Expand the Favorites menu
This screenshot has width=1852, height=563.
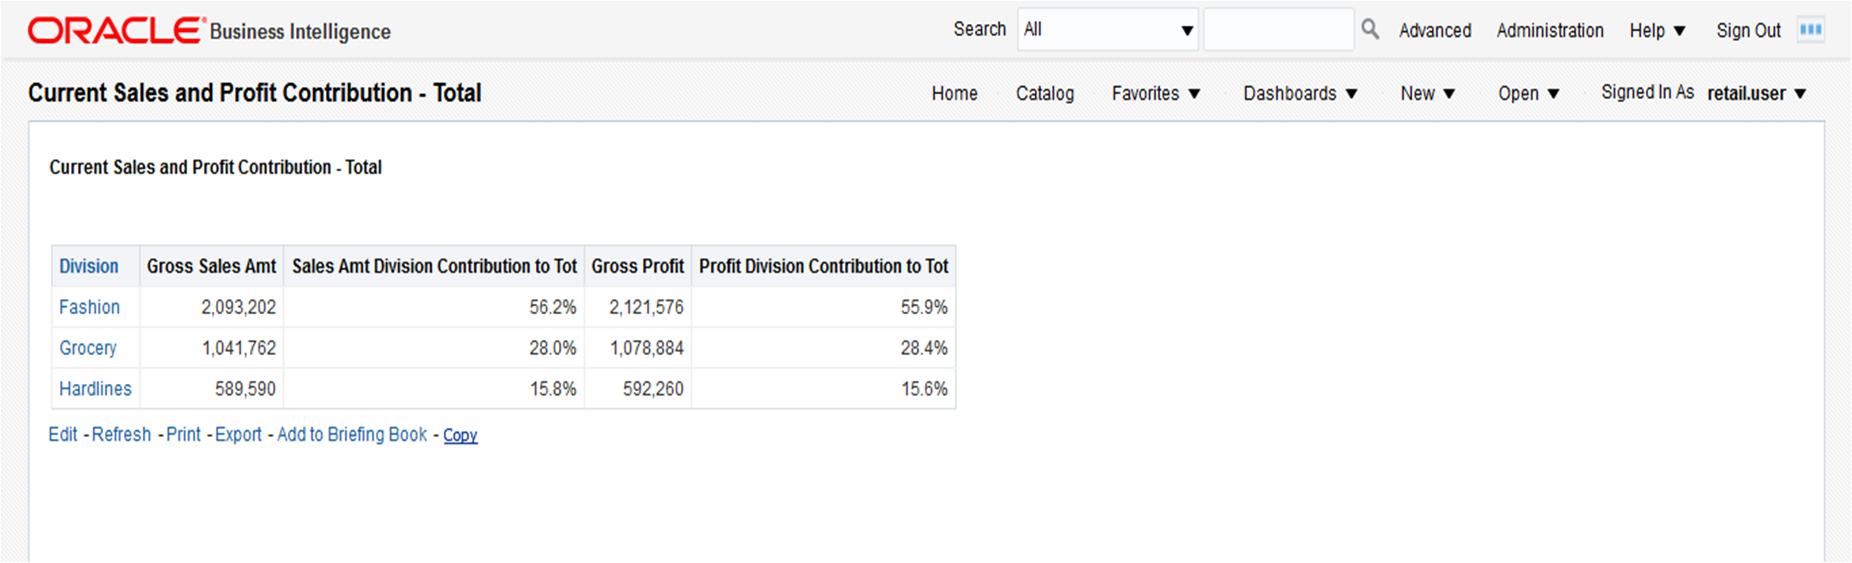(1156, 93)
